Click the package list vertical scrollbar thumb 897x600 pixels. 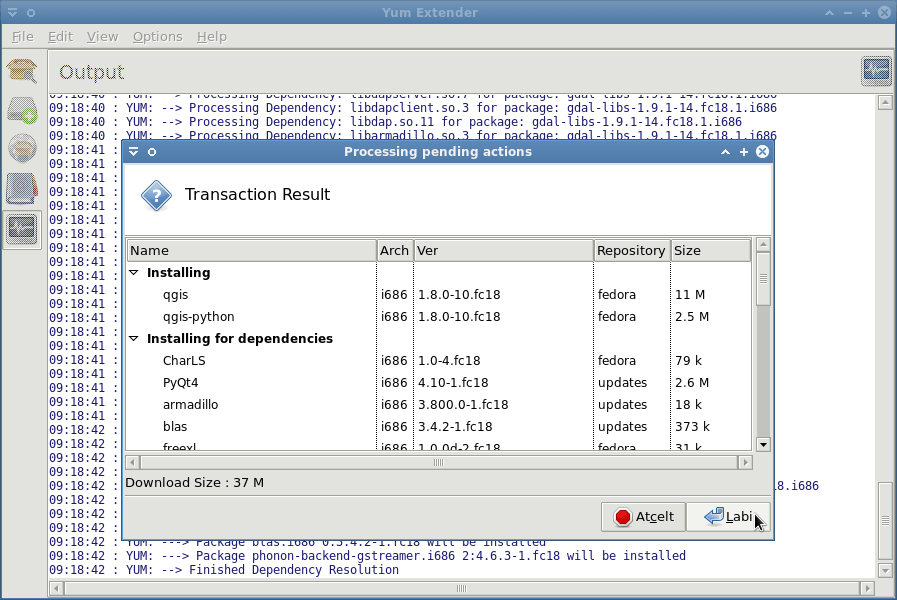pos(763,279)
